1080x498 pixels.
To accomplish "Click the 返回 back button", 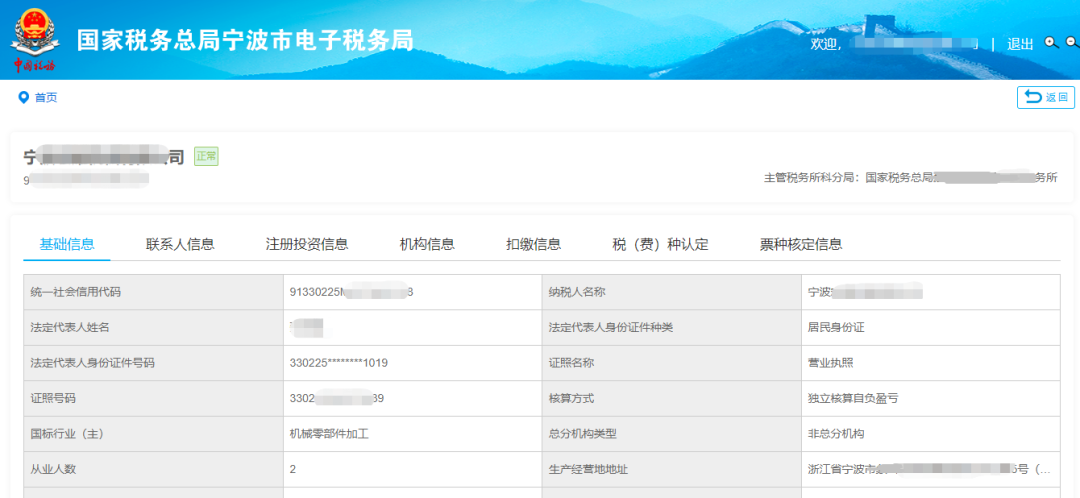I will coord(1046,97).
